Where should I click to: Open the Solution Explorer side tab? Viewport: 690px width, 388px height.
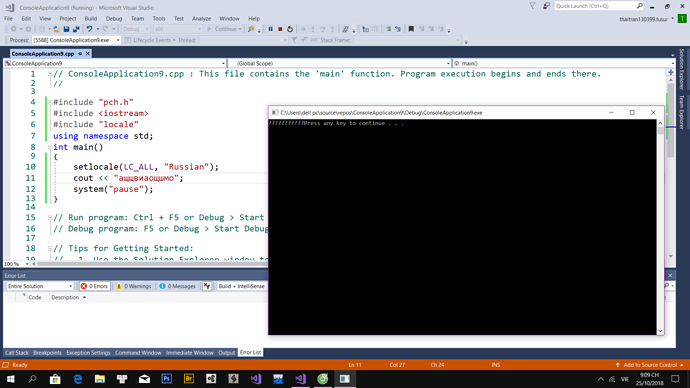point(681,69)
